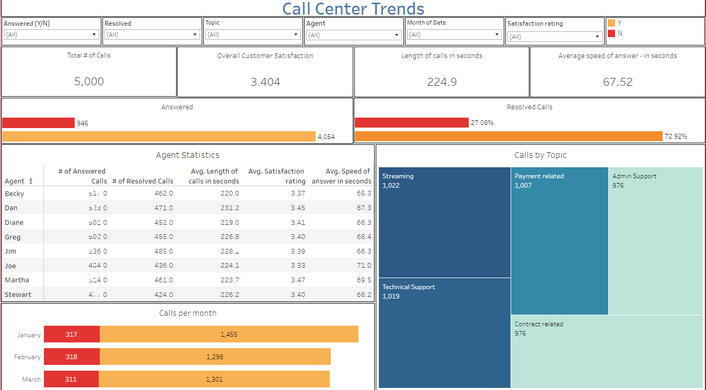Image resolution: width=706 pixels, height=390 pixels.
Task: Select the Technical Support treemap tile
Action: pos(445,333)
